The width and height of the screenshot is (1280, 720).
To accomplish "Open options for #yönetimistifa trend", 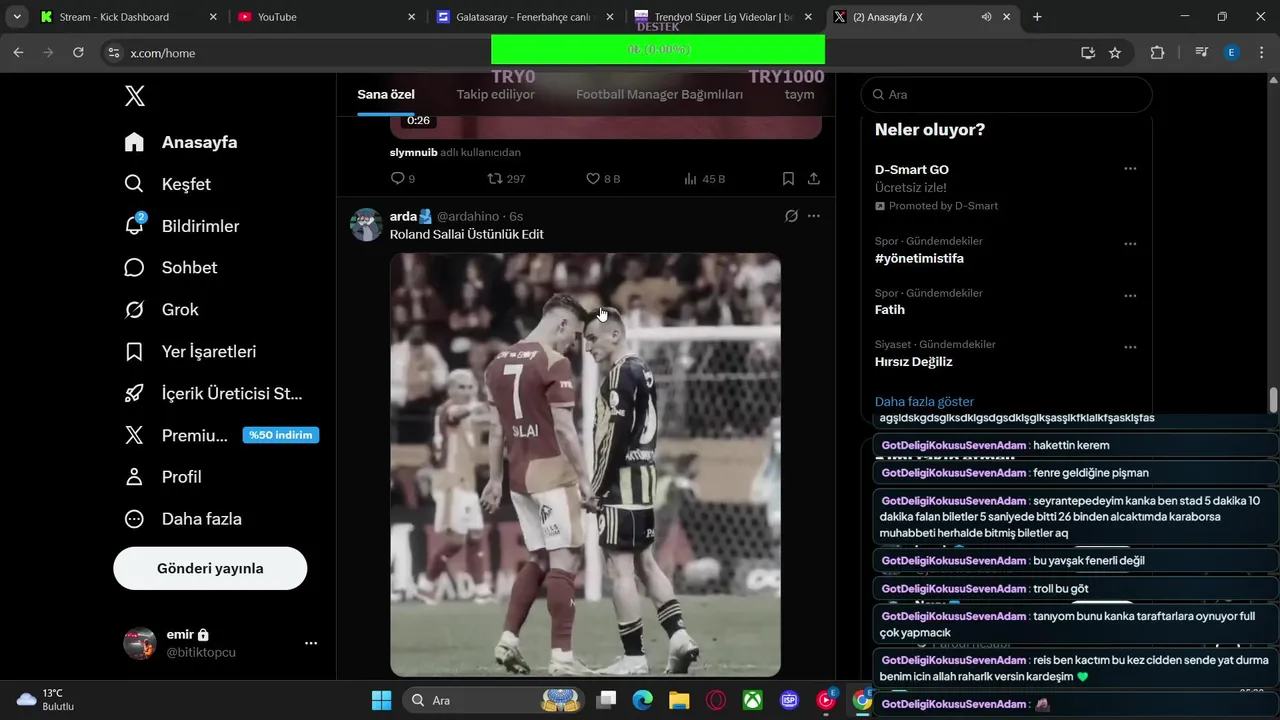I will pyautogui.click(x=1130, y=244).
